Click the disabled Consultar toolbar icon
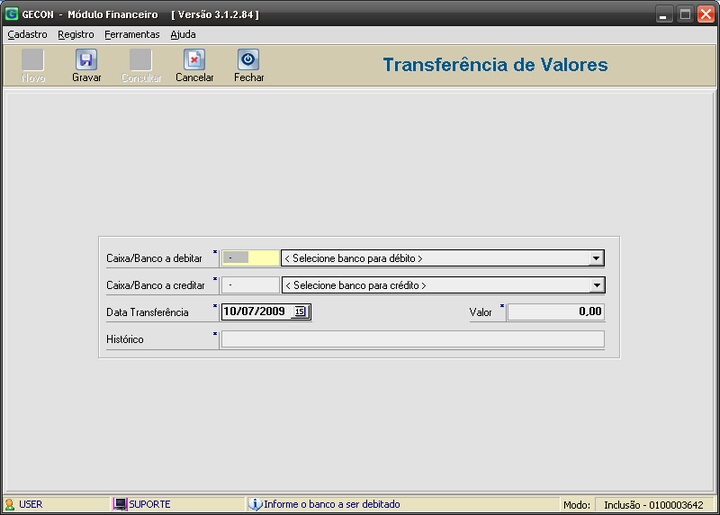The height and width of the screenshot is (515, 720). point(141,60)
